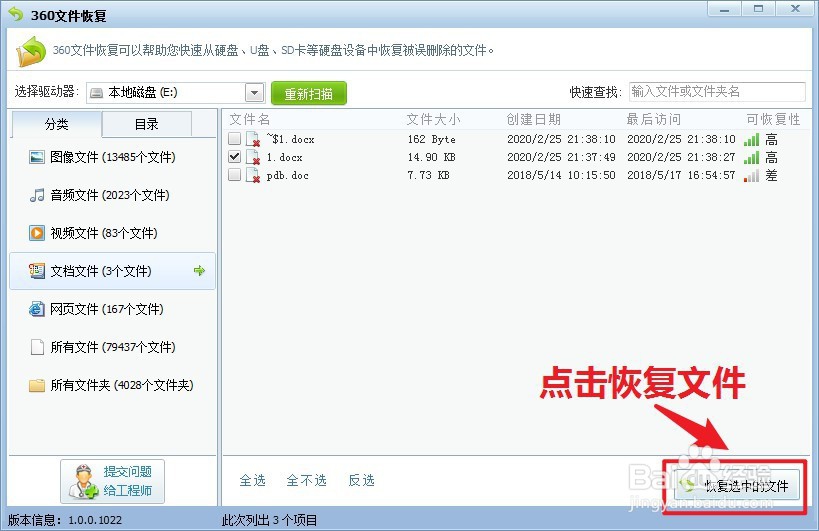
Task: Select the pdb.doc file name
Action: (x=287, y=175)
